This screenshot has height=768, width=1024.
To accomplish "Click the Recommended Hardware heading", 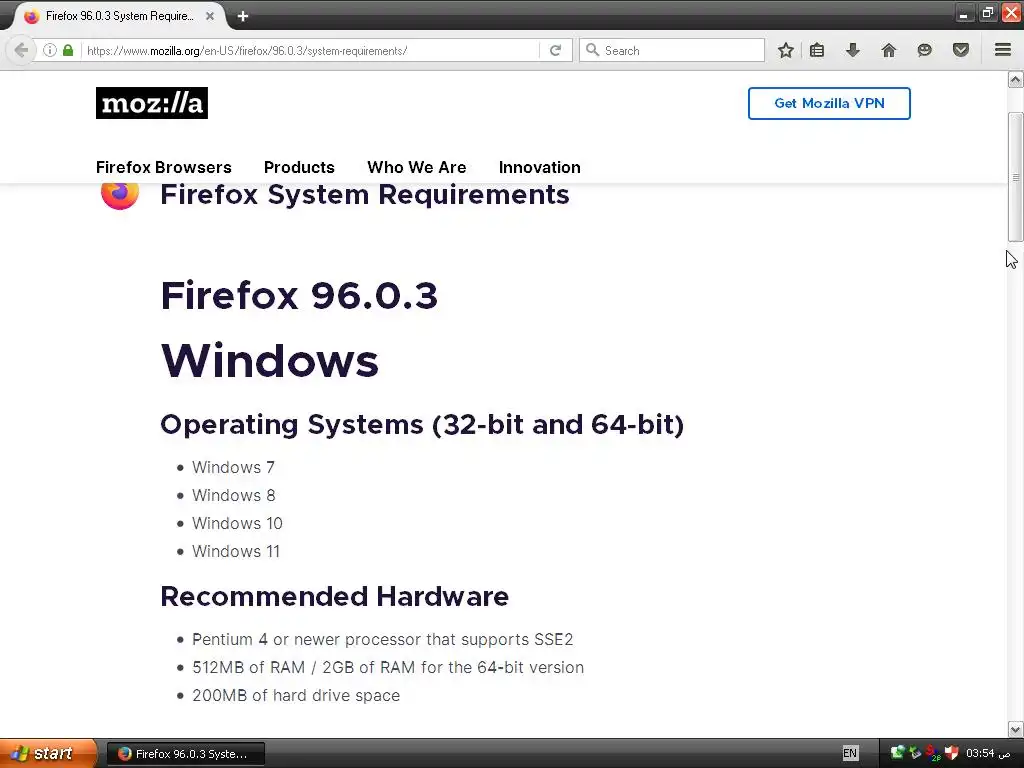I will [x=334, y=596].
